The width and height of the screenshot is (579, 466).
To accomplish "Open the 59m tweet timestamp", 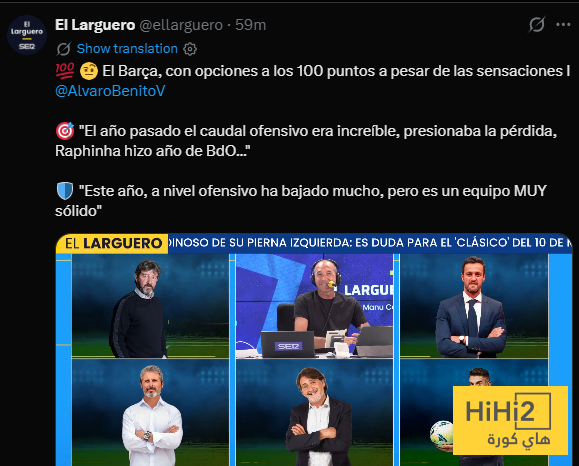I will tap(250, 25).
